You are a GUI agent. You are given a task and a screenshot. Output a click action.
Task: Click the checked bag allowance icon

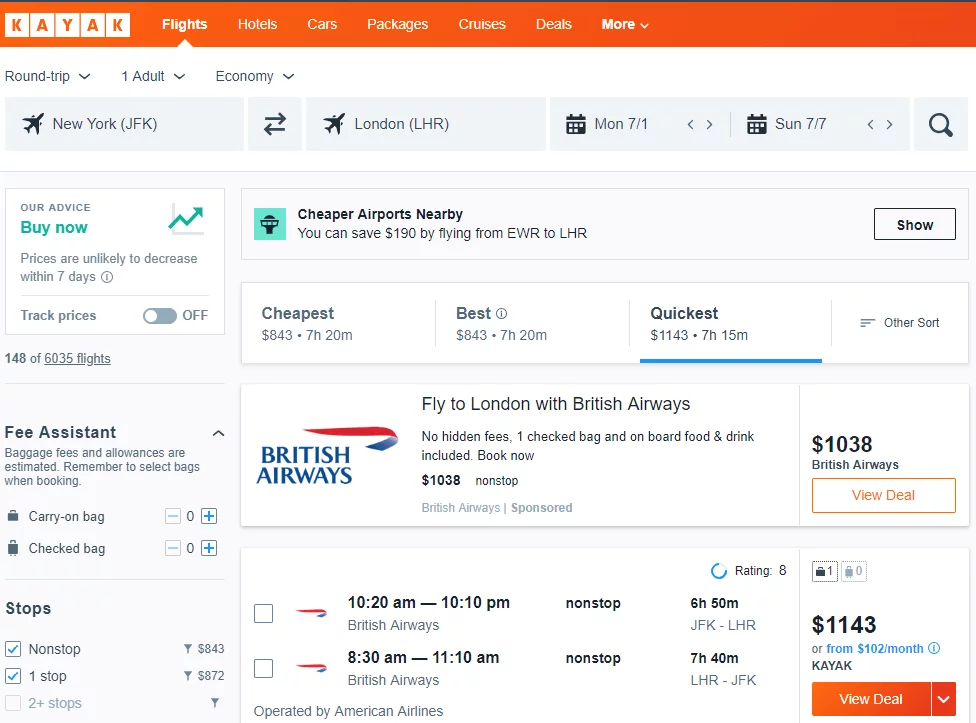(853, 571)
